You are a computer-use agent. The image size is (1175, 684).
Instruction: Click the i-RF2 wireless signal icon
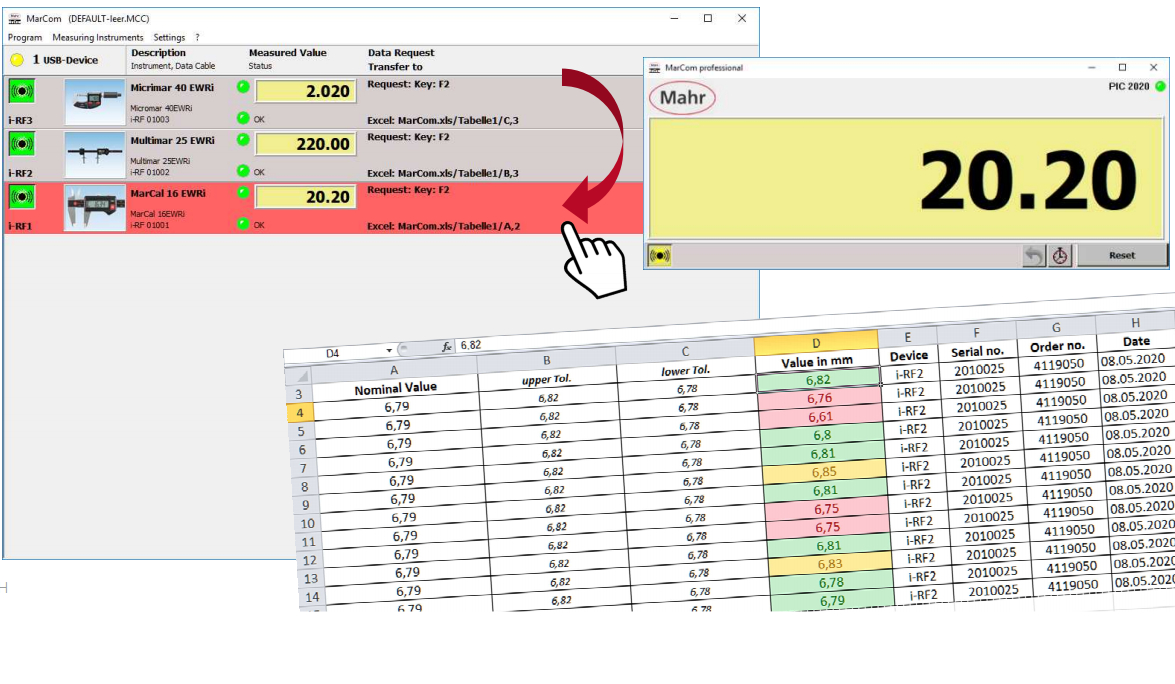(21, 144)
